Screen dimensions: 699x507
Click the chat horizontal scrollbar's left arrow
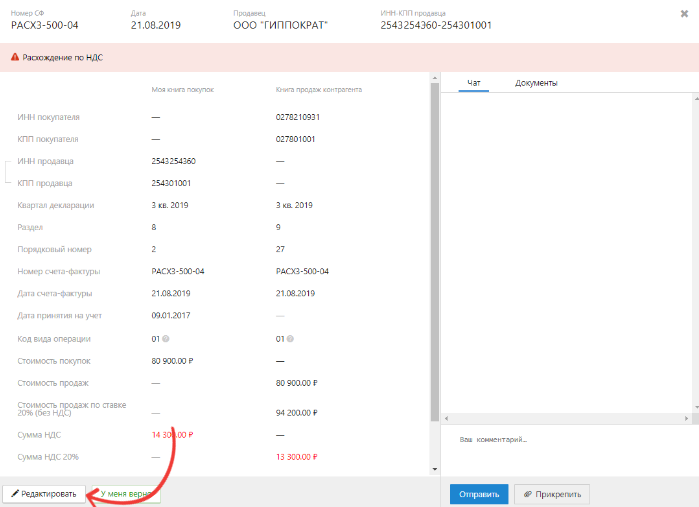(x=446, y=418)
